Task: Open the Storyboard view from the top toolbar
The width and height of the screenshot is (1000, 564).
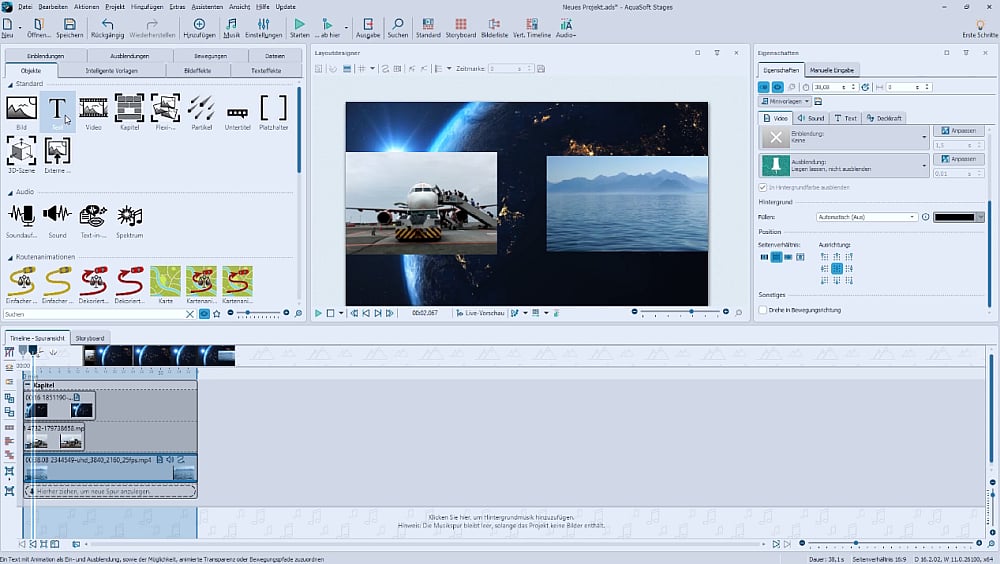Action: 460,27
